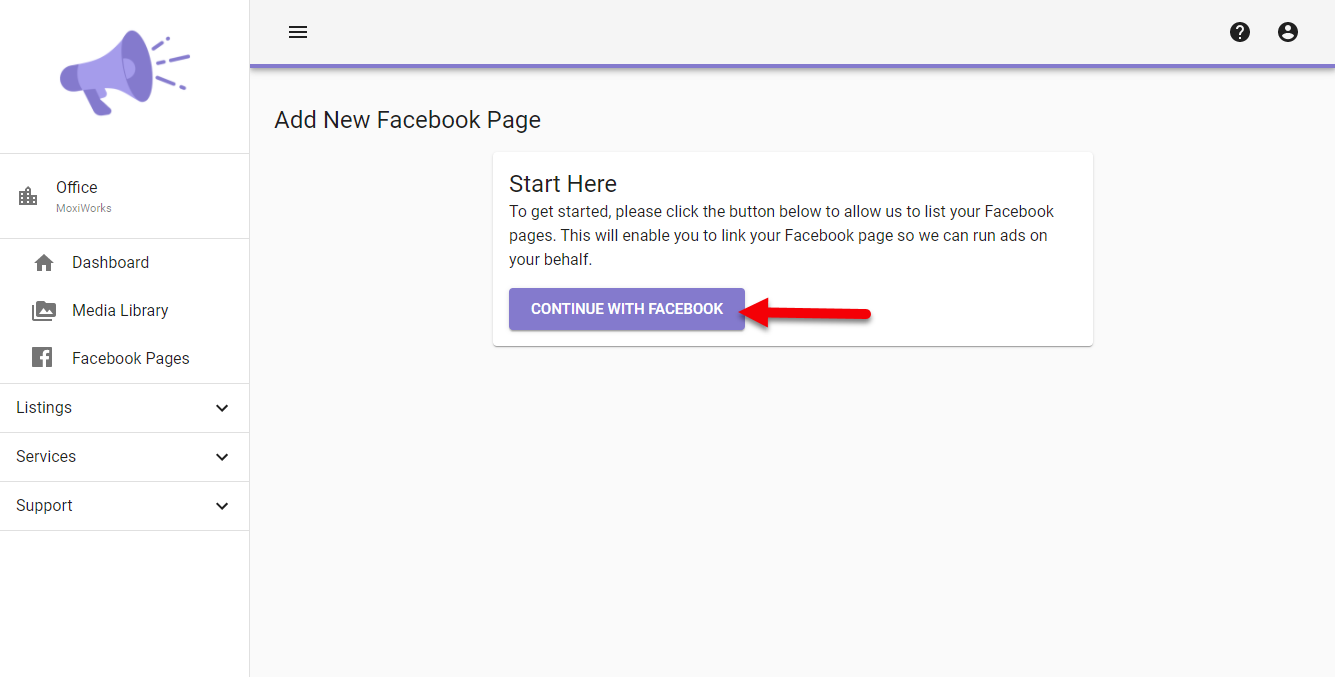The width and height of the screenshot is (1335, 677).
Task: Click the megaphone logo
Action: (x=124, y=71)
